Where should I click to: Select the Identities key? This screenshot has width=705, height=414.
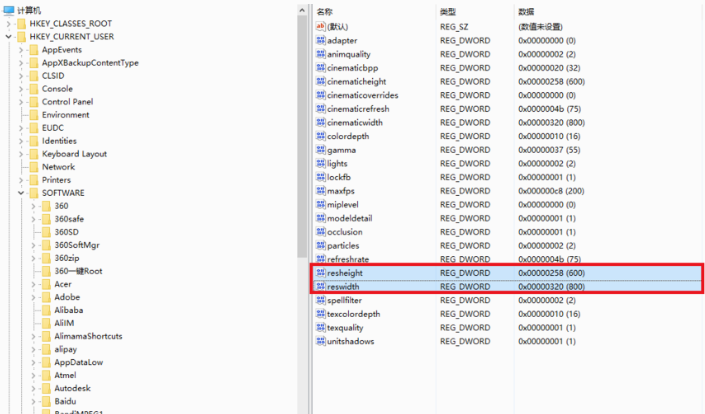[59, 141]
